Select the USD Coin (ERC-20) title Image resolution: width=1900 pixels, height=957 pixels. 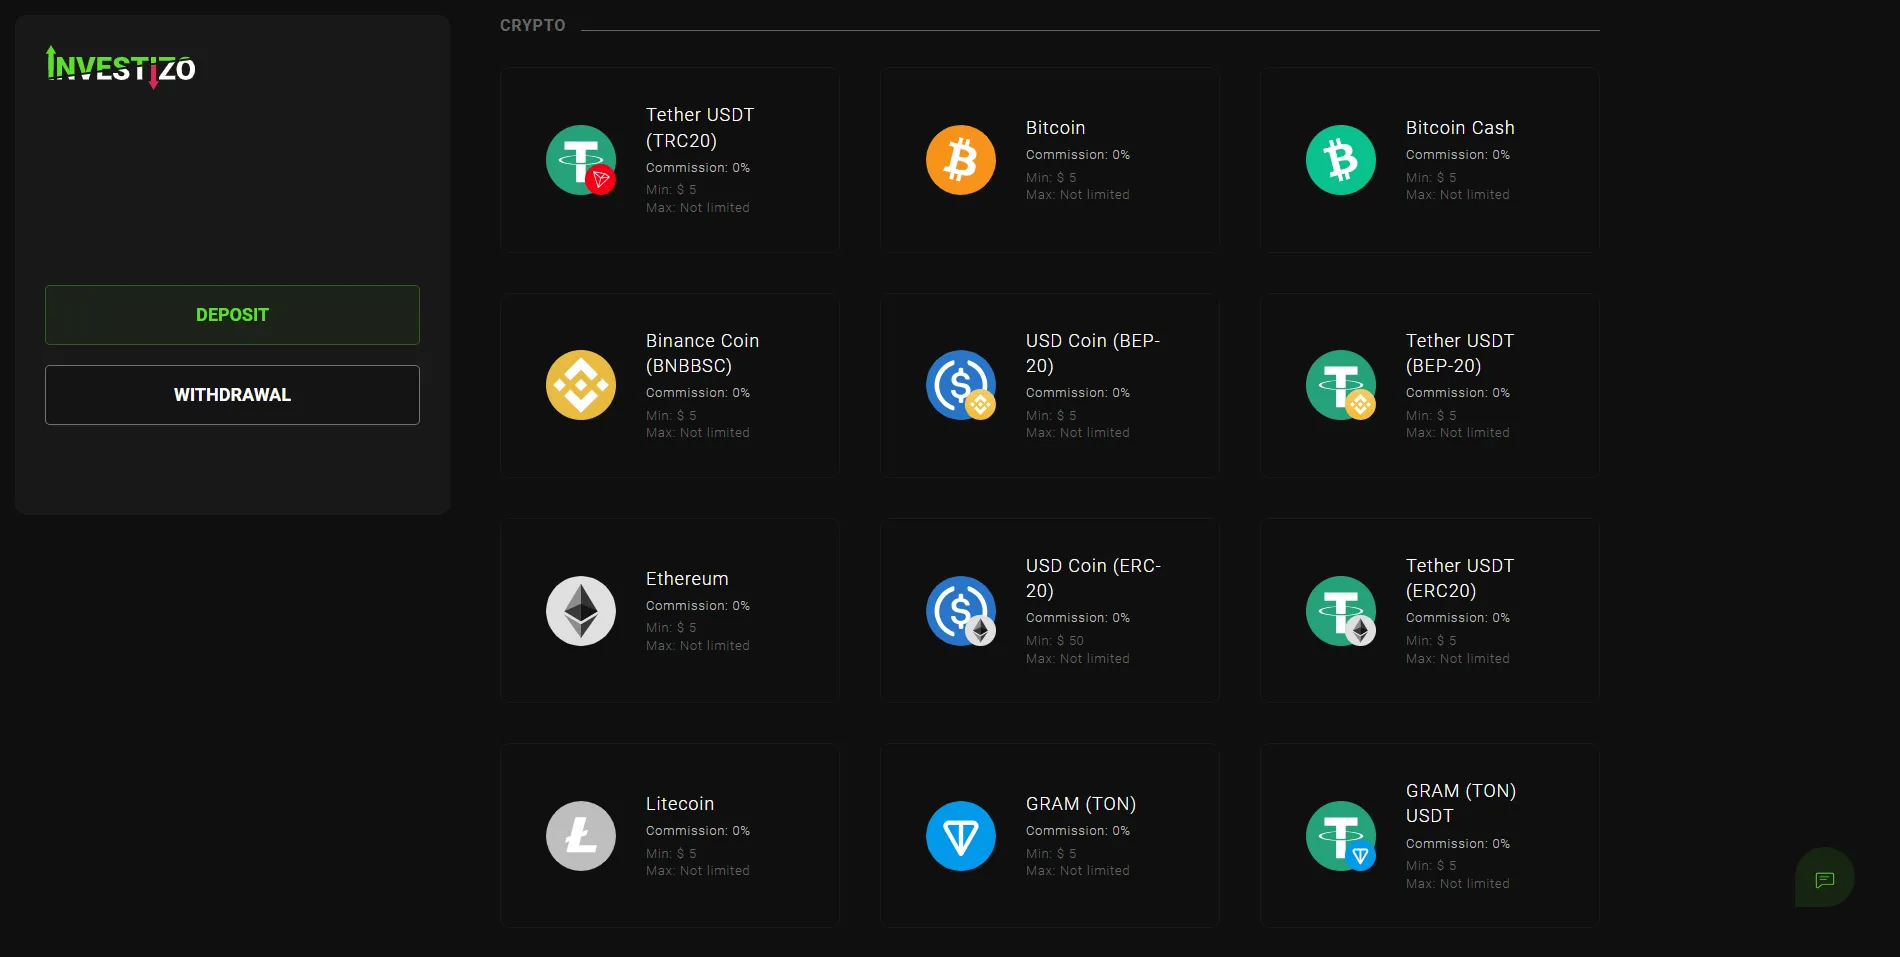point(1093,578)
